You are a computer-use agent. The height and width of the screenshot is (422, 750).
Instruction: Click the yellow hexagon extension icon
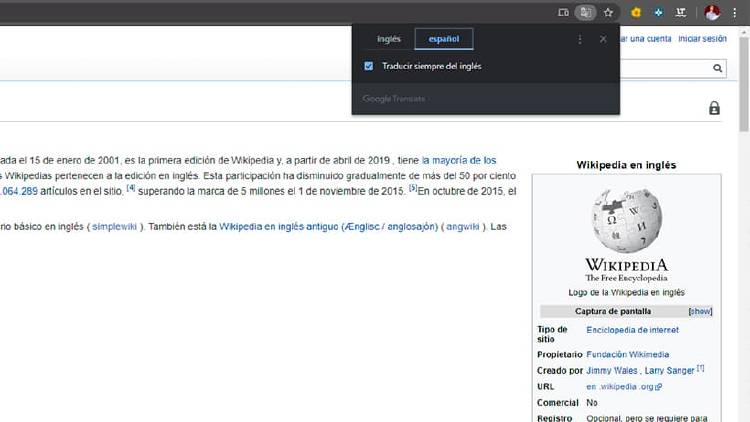636,12
